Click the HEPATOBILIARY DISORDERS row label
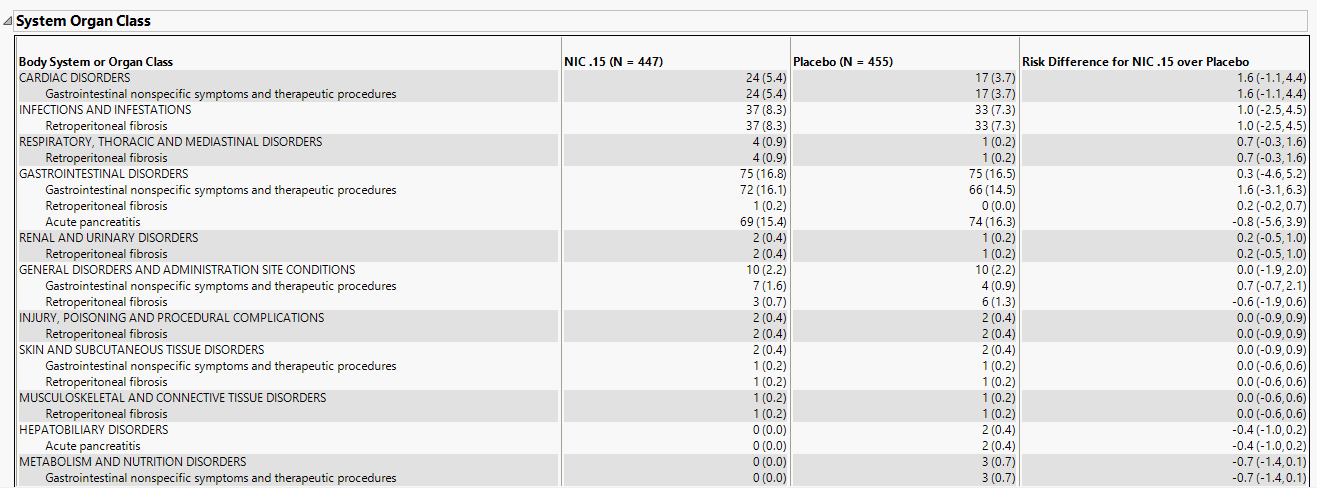 pos(94,430)
